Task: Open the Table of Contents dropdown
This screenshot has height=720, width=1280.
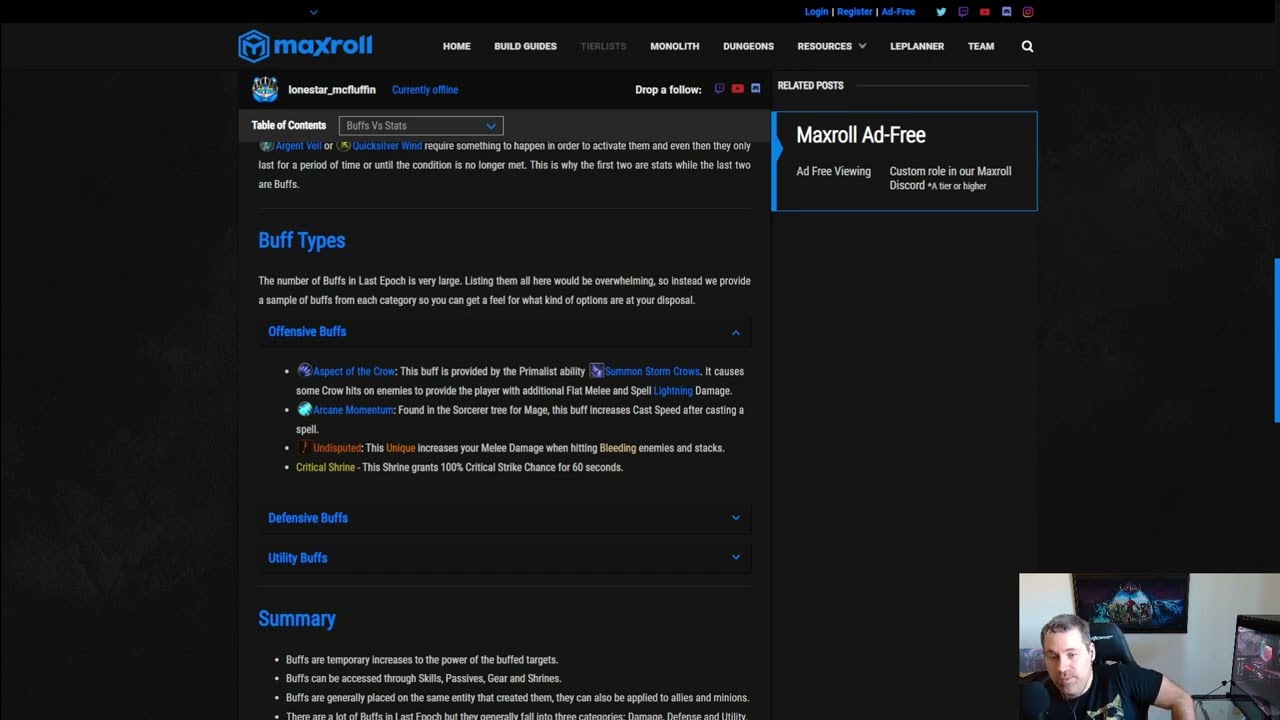Action: [x=421, y=125]
